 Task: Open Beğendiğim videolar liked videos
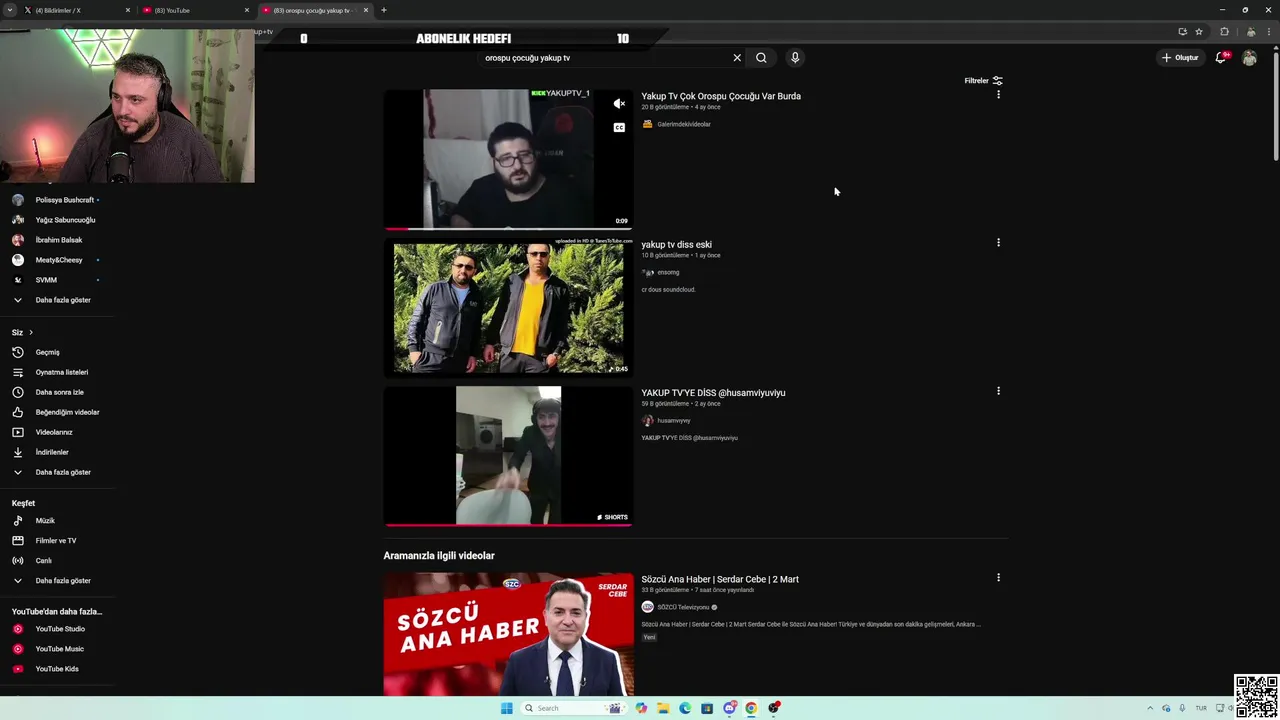coord(56,412)
